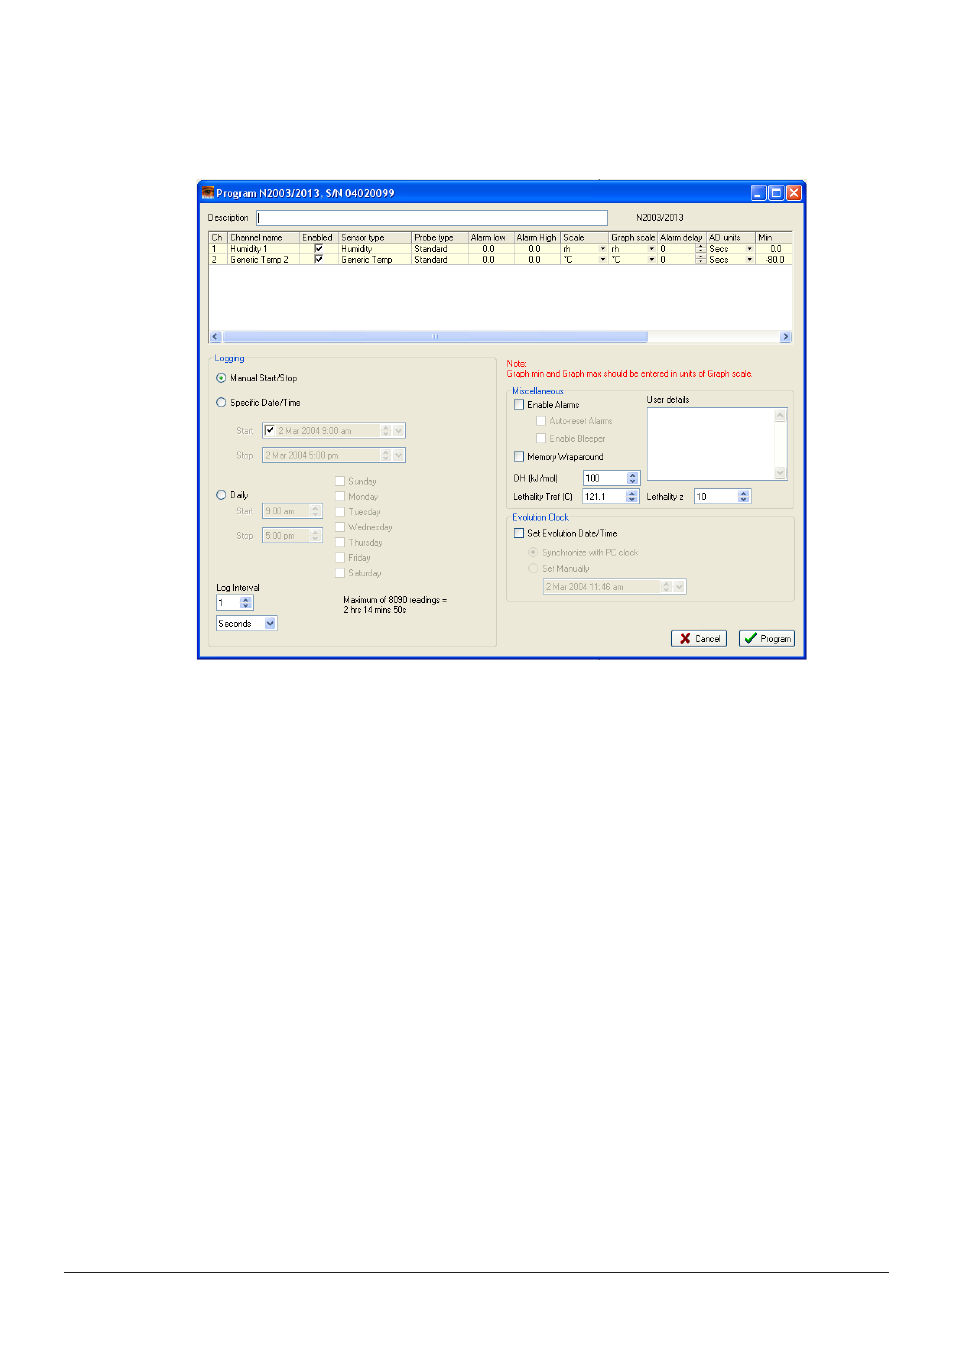The height and width of the screenshot is (1352, 953).
Task: Click the DH (kJ/mol) value field
Action: pos(605,478)
